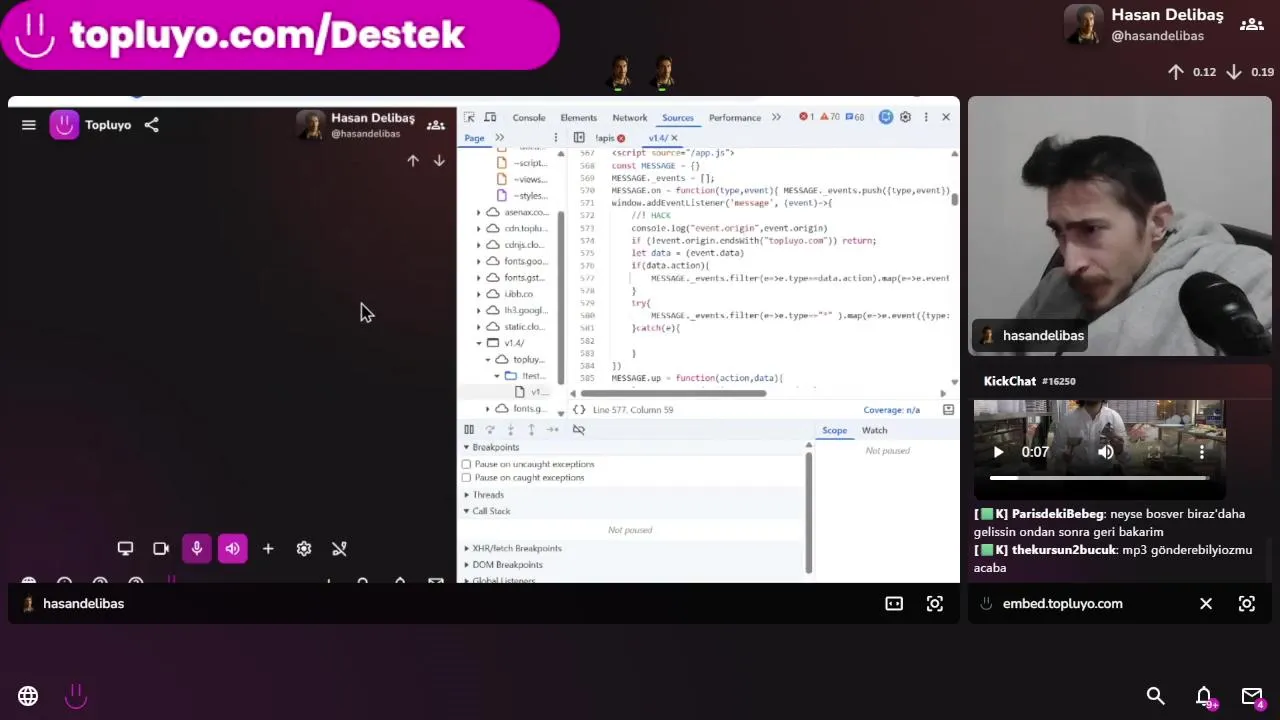
Task: Deactivate breakpoints icon
Action: tap(579, 430)
